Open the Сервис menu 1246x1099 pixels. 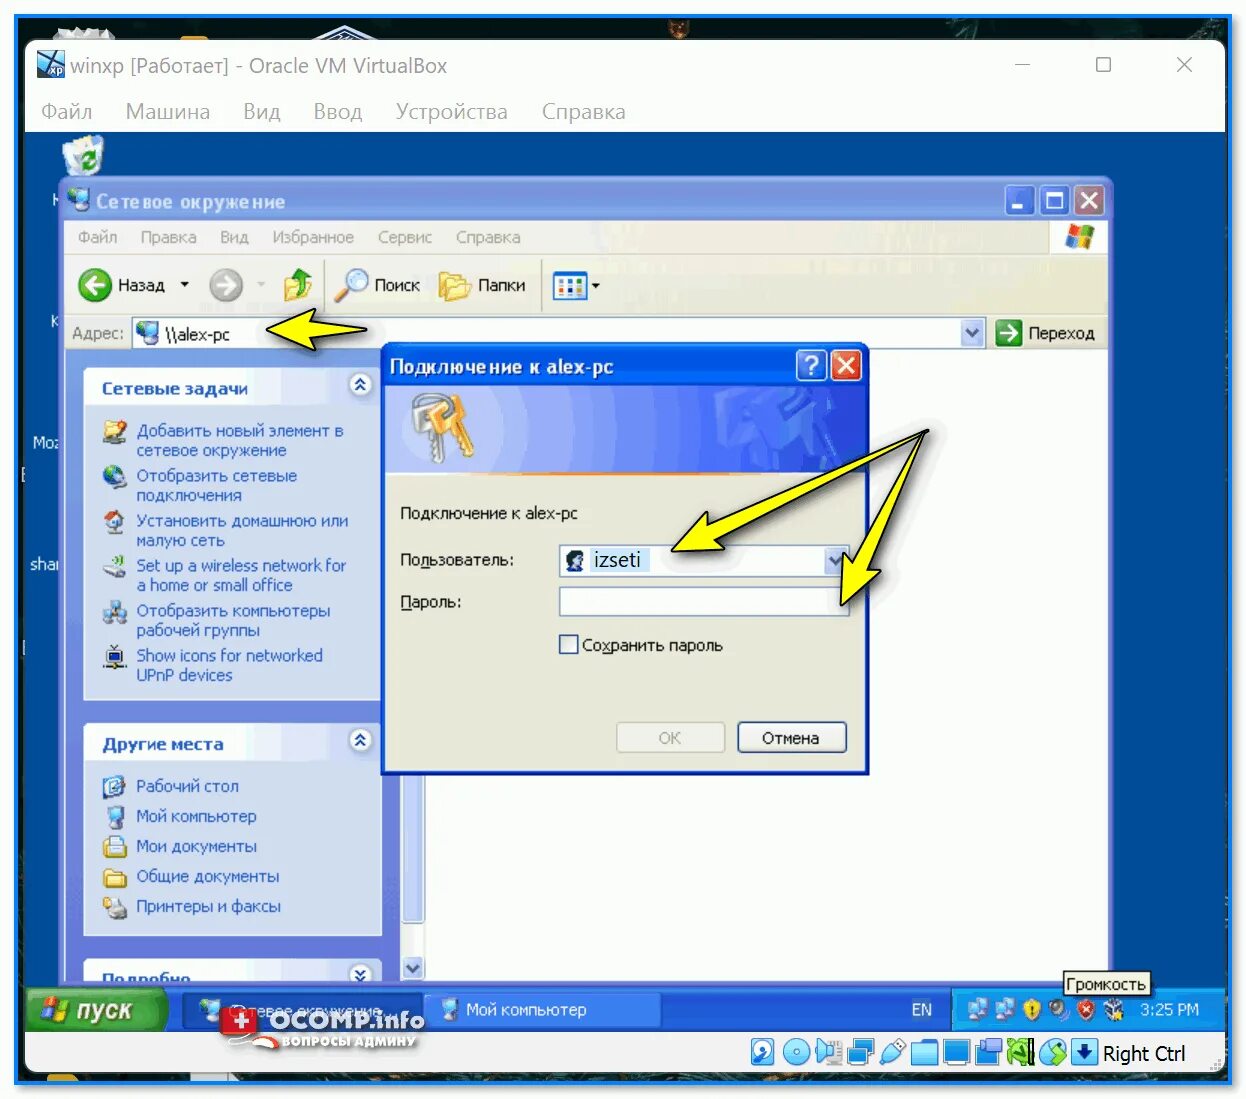click(405, 237)
